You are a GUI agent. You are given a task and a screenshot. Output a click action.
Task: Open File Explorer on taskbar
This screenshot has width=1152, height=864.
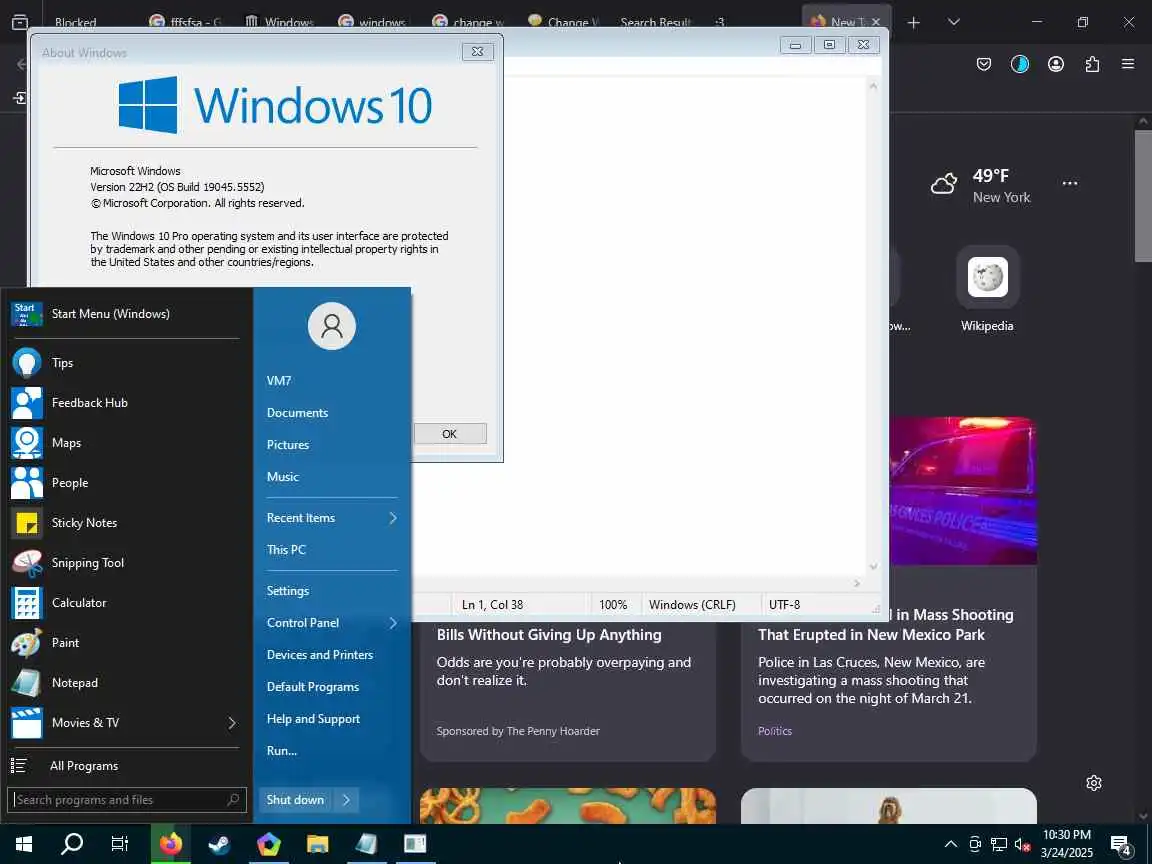[x=317, y=844]
